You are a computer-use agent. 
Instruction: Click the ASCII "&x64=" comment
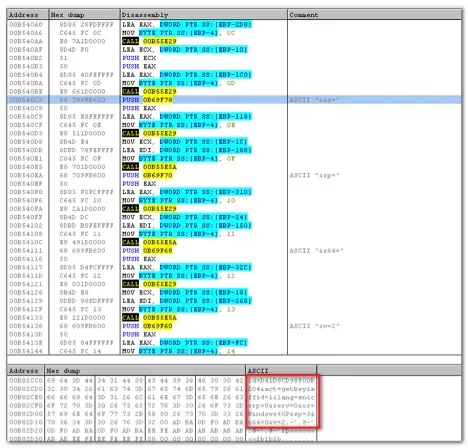pyautogui.click(x=316, y=250)
